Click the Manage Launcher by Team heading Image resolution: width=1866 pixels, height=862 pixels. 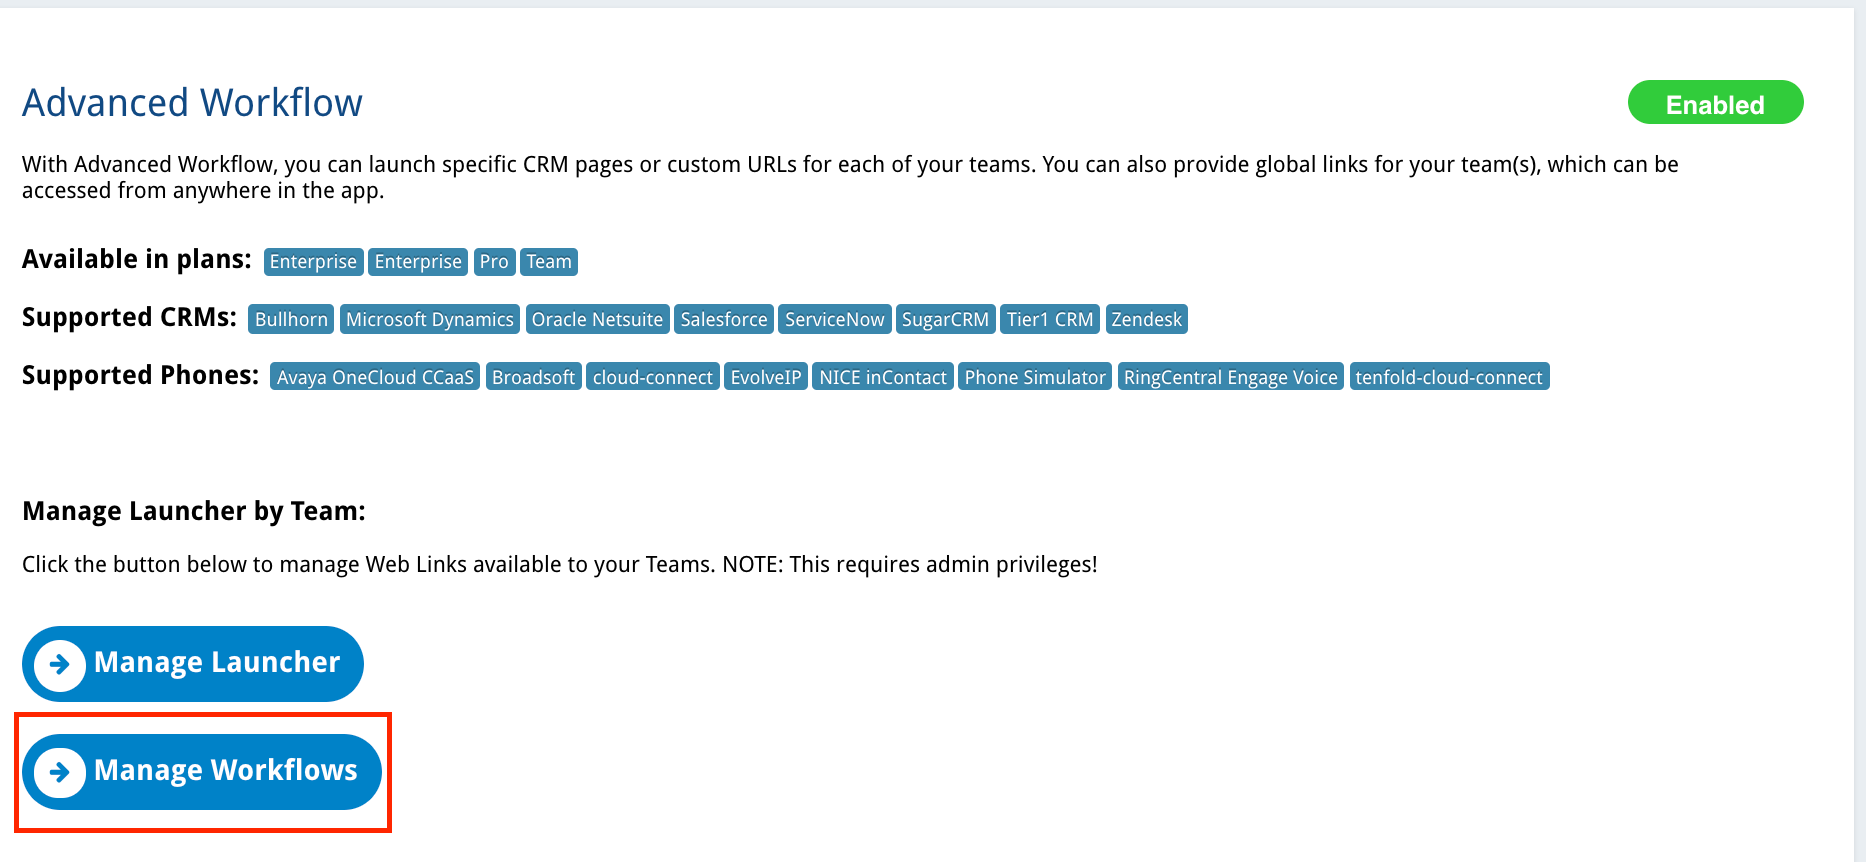[x=194, y=511]
